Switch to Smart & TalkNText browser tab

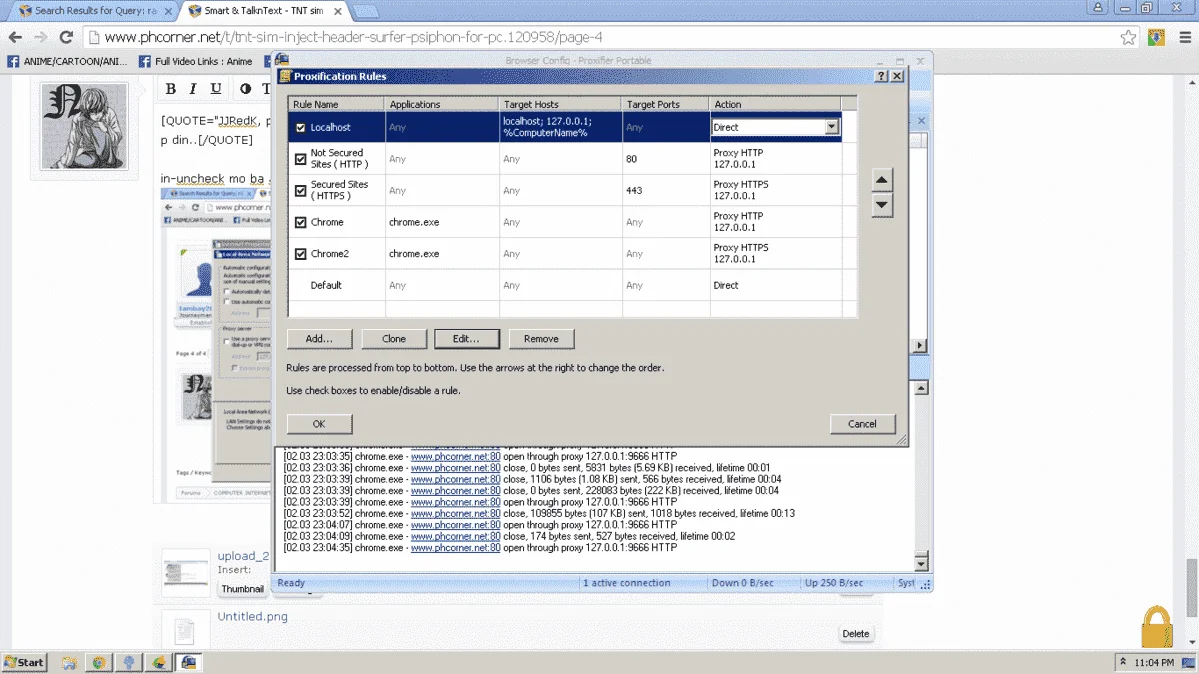264,11
